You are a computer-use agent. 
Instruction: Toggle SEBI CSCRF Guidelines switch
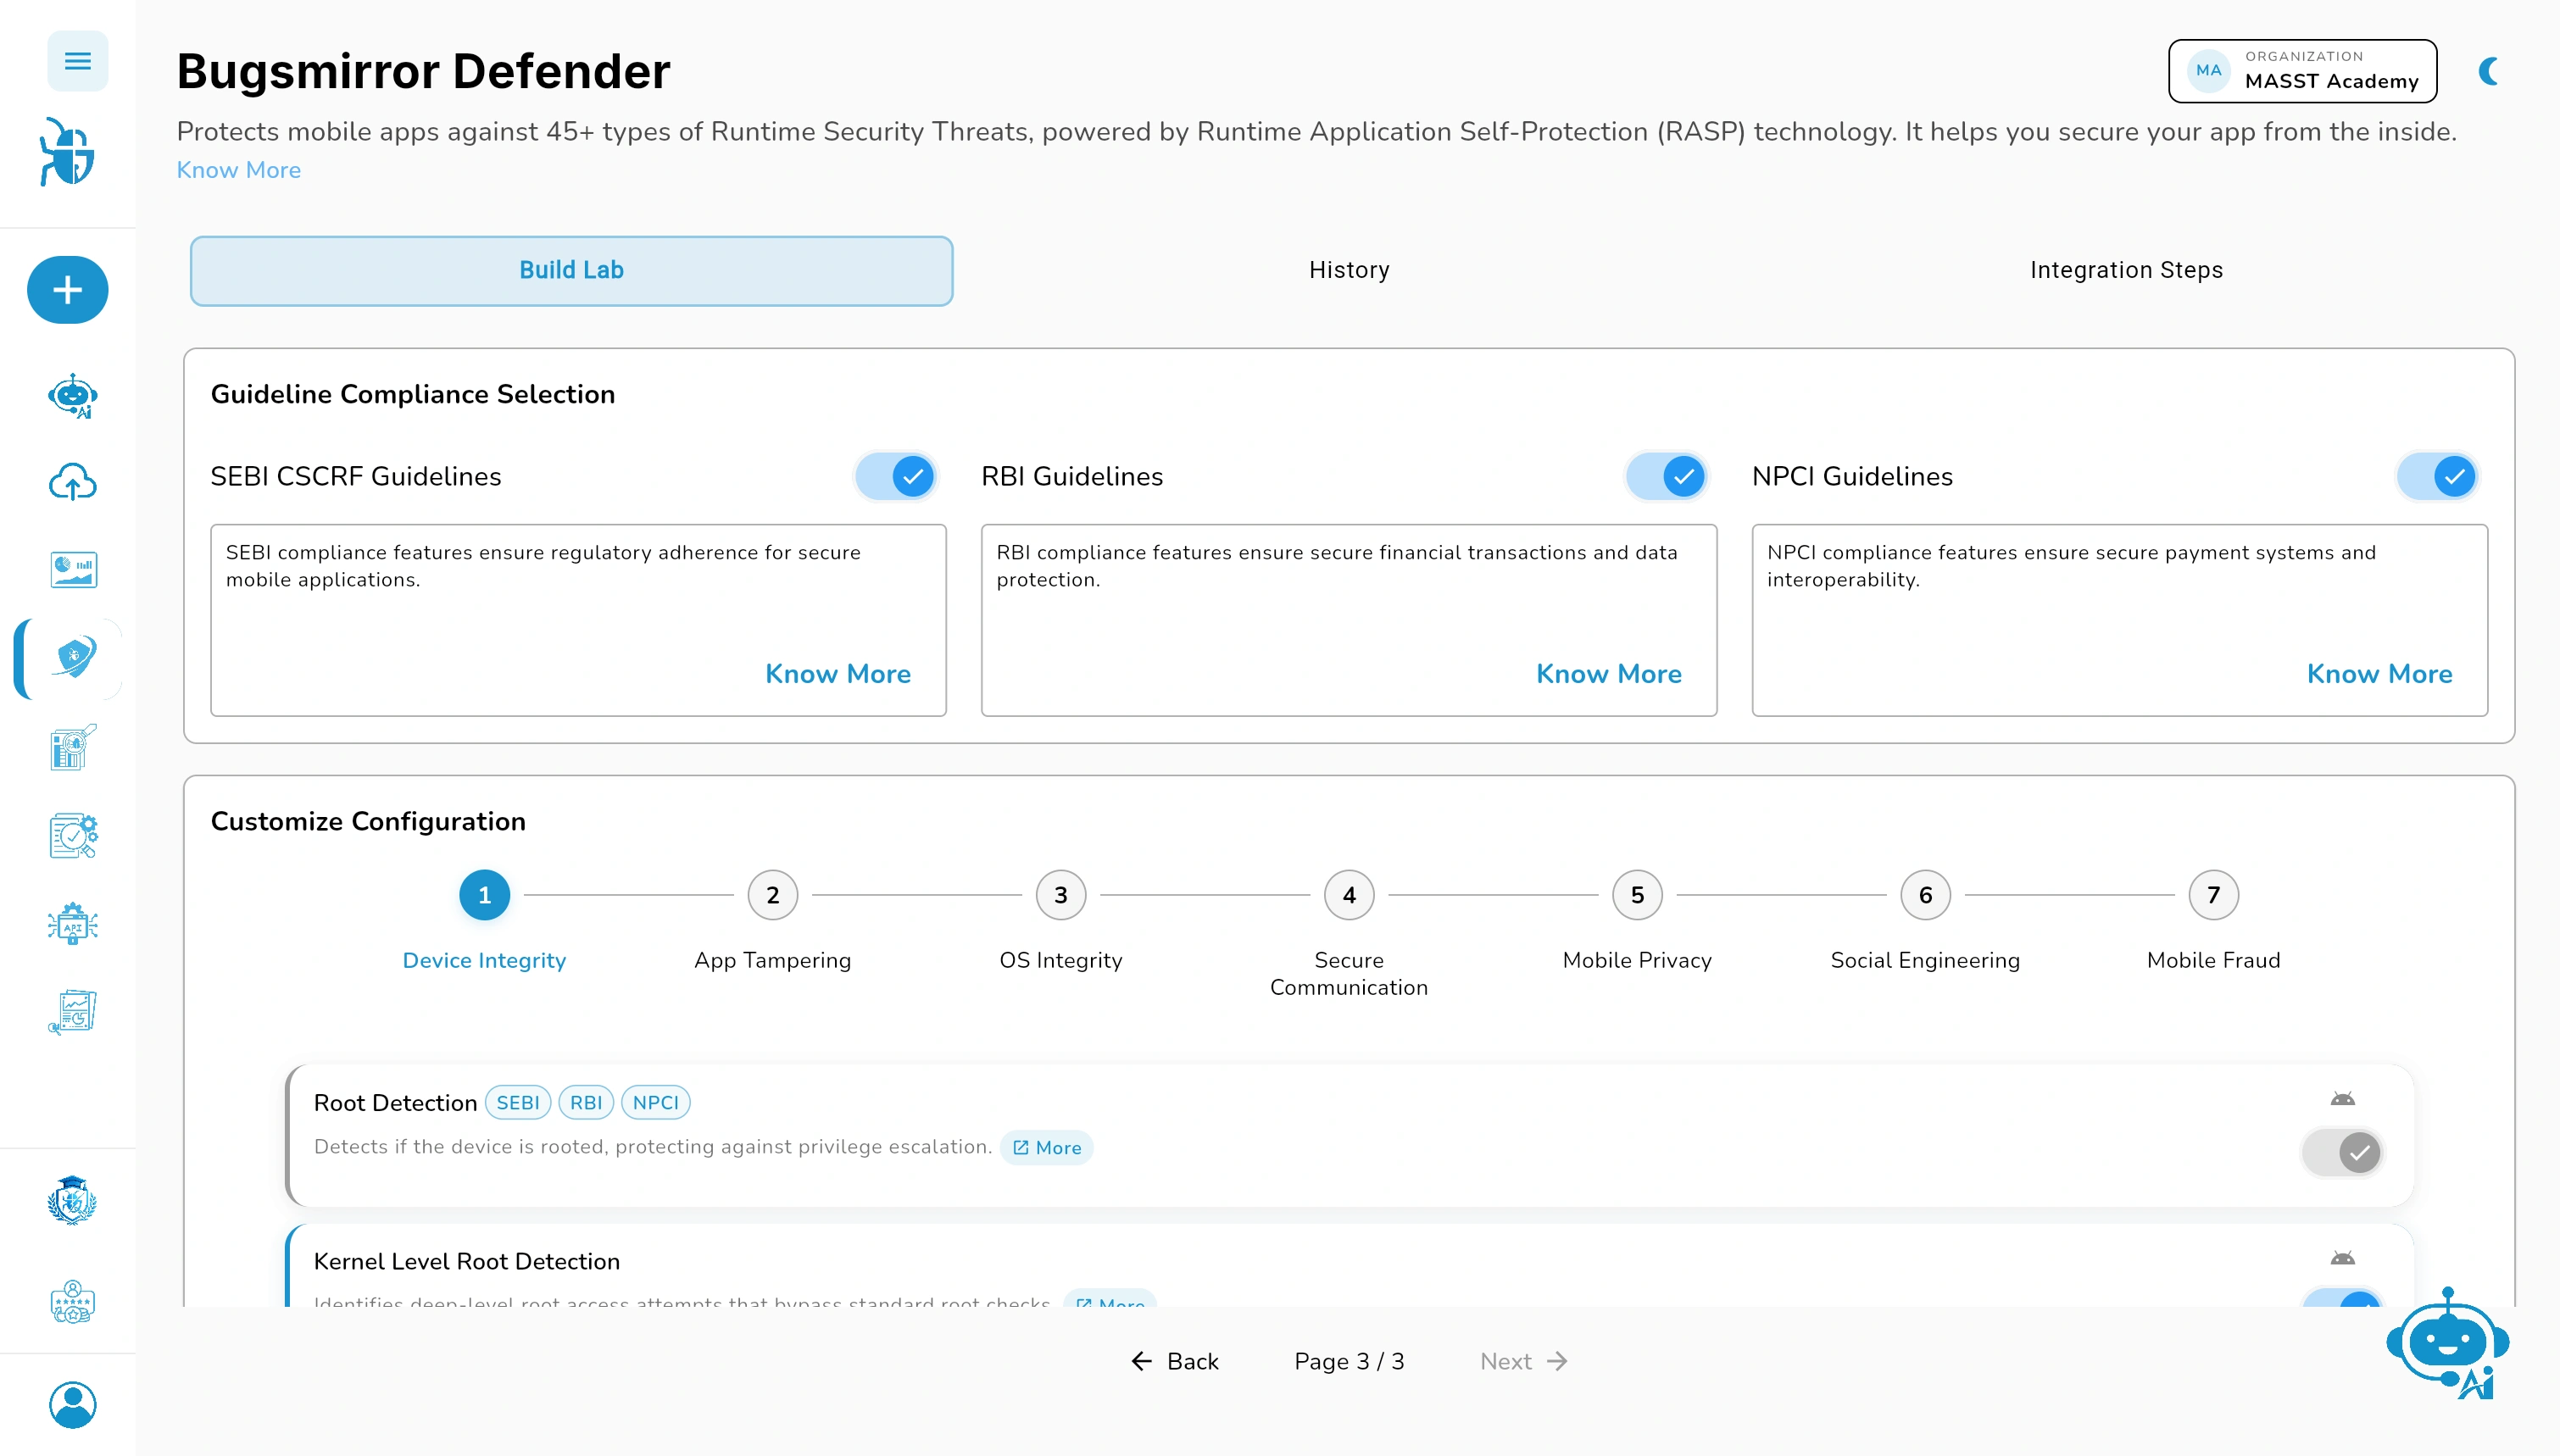click(x=896, y=476)
